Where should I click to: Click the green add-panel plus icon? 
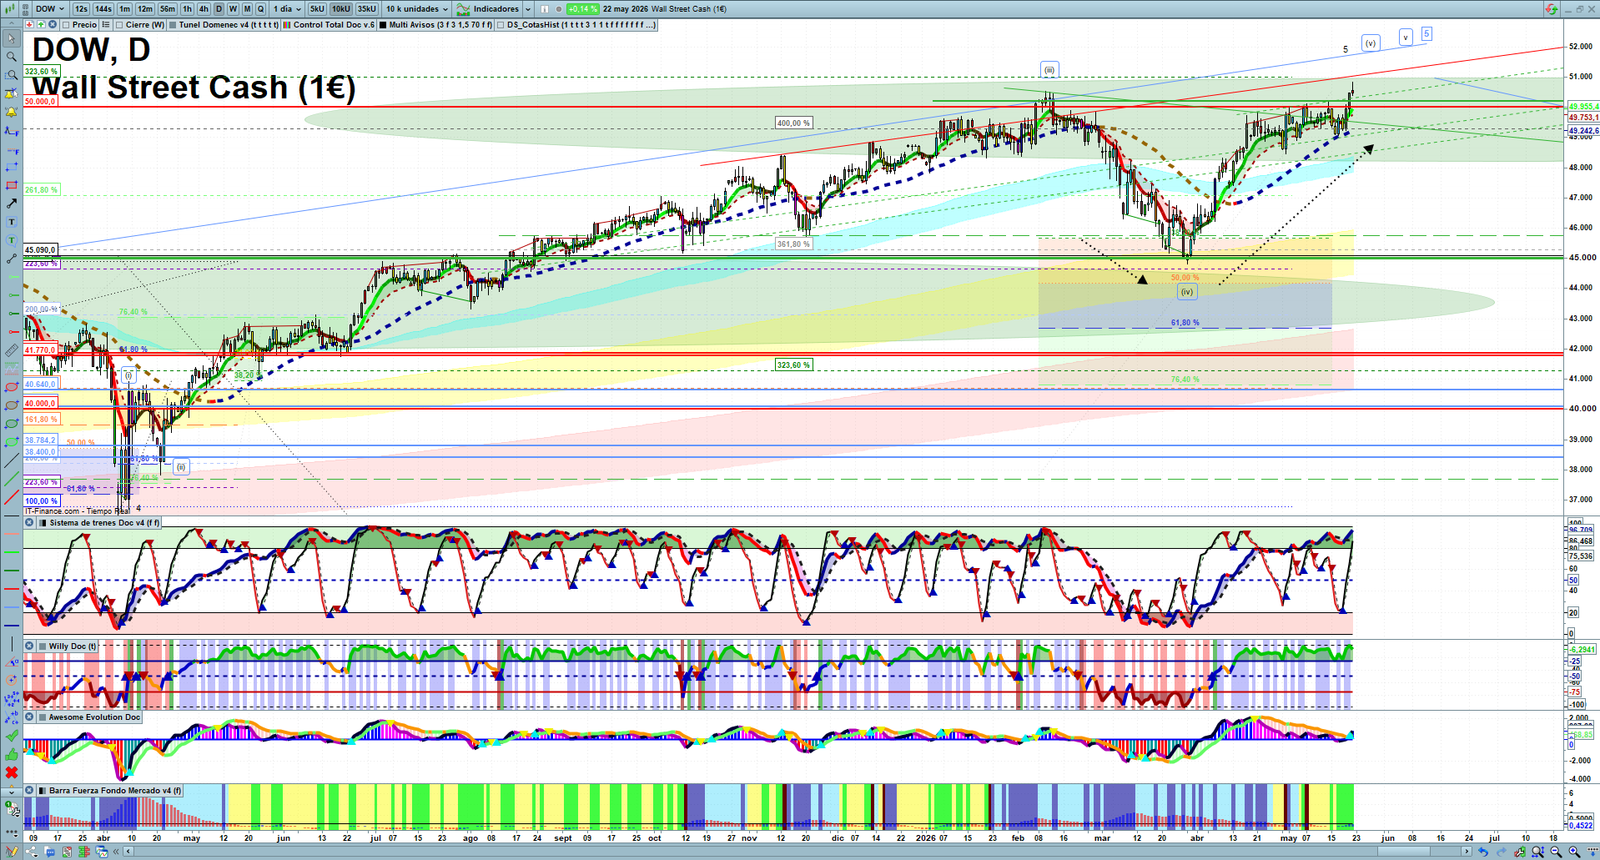41,24
